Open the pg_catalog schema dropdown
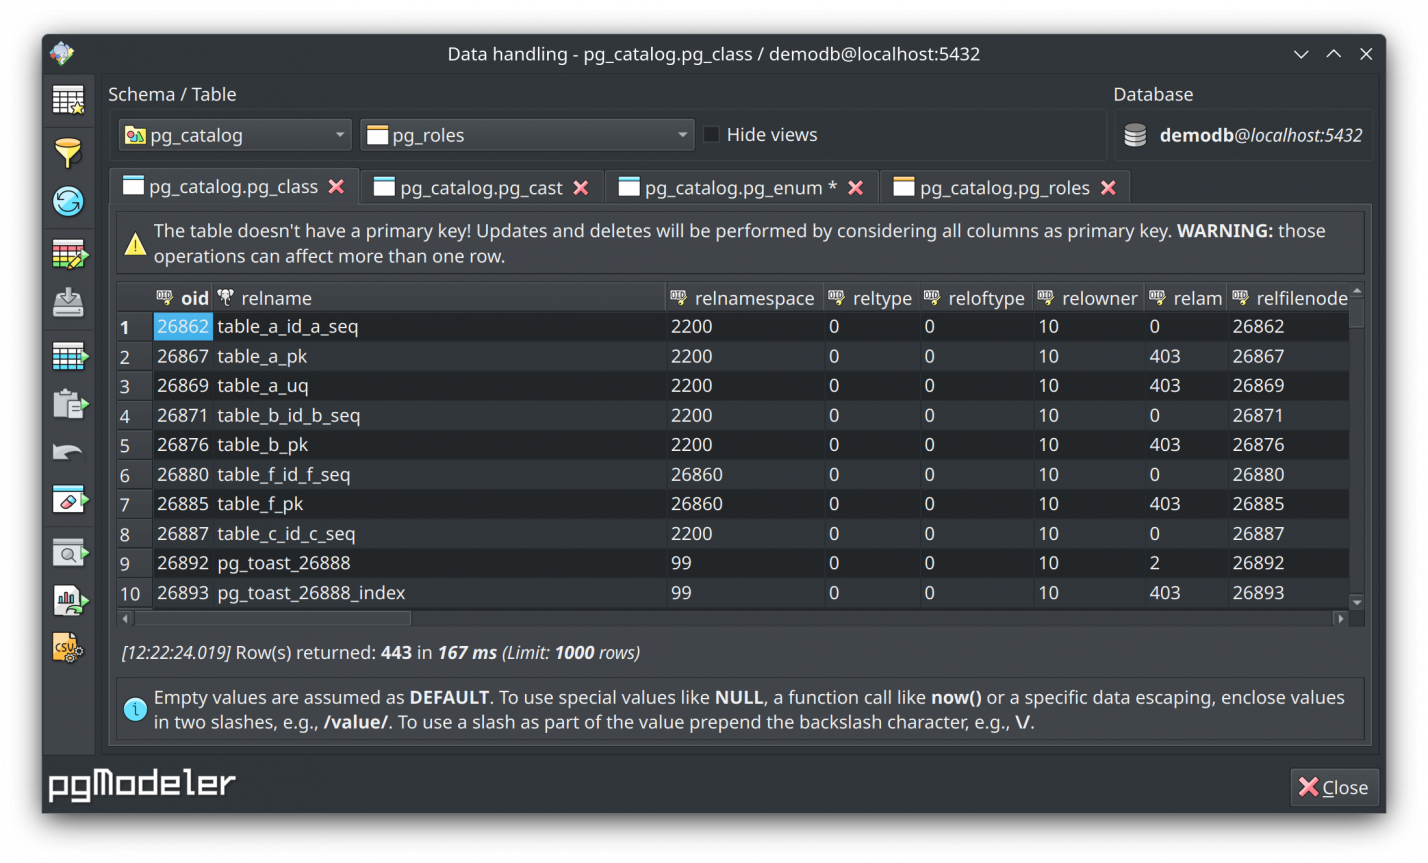The image size is (1428, 863). tap(235, 135)
